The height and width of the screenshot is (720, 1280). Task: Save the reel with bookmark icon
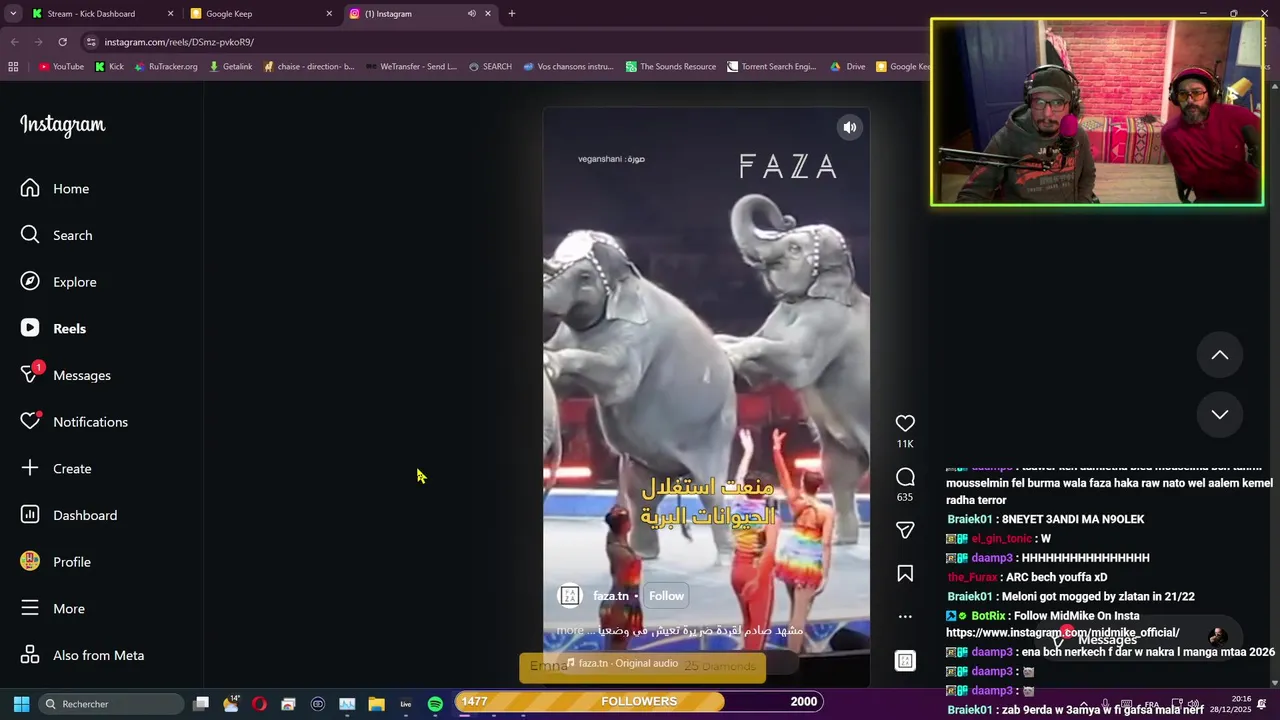coord(905,573)
